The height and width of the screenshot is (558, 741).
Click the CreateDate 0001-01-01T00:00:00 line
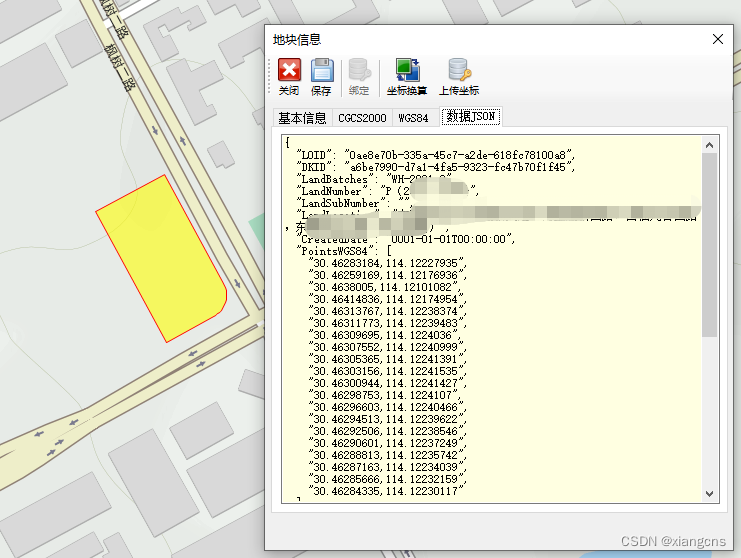[x=406, y=239]
